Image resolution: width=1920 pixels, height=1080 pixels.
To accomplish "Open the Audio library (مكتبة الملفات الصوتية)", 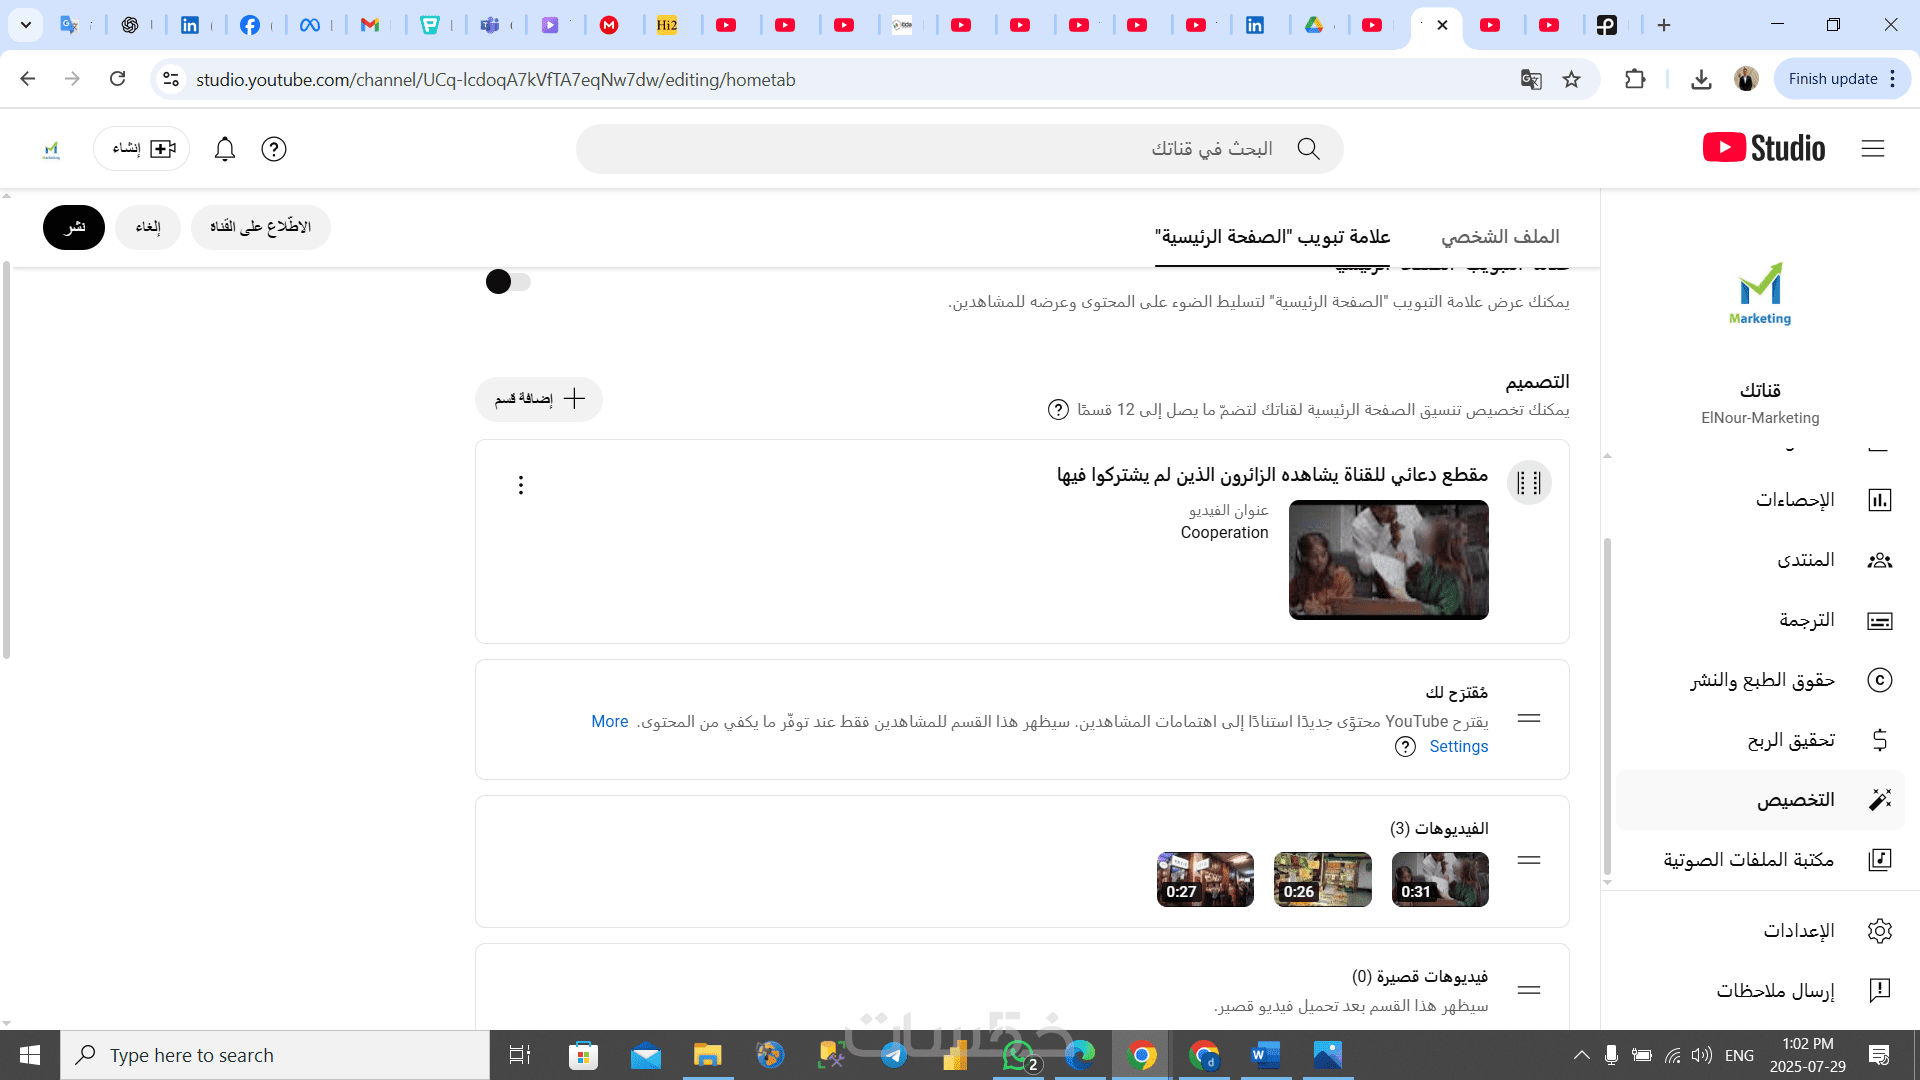I will click(x=1748, y=860).
